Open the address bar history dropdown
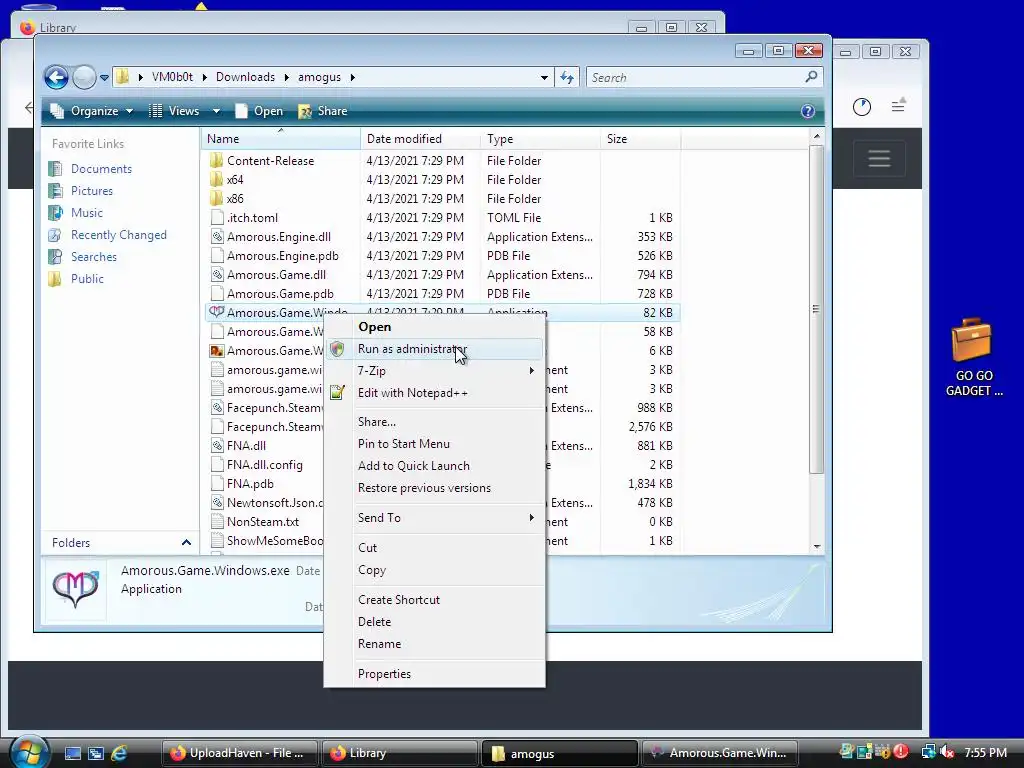 pyautogui.click(x=544, y=78)
